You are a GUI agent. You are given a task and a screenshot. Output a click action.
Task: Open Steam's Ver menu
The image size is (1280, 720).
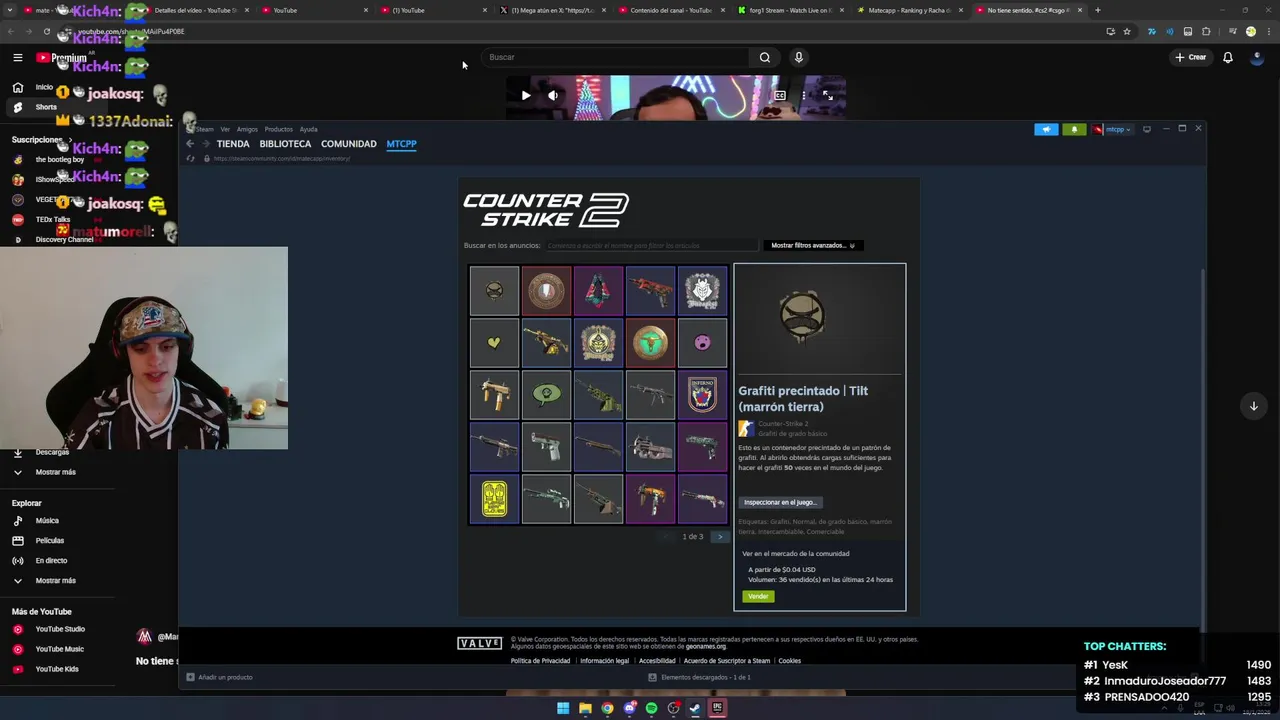point(225,129)
